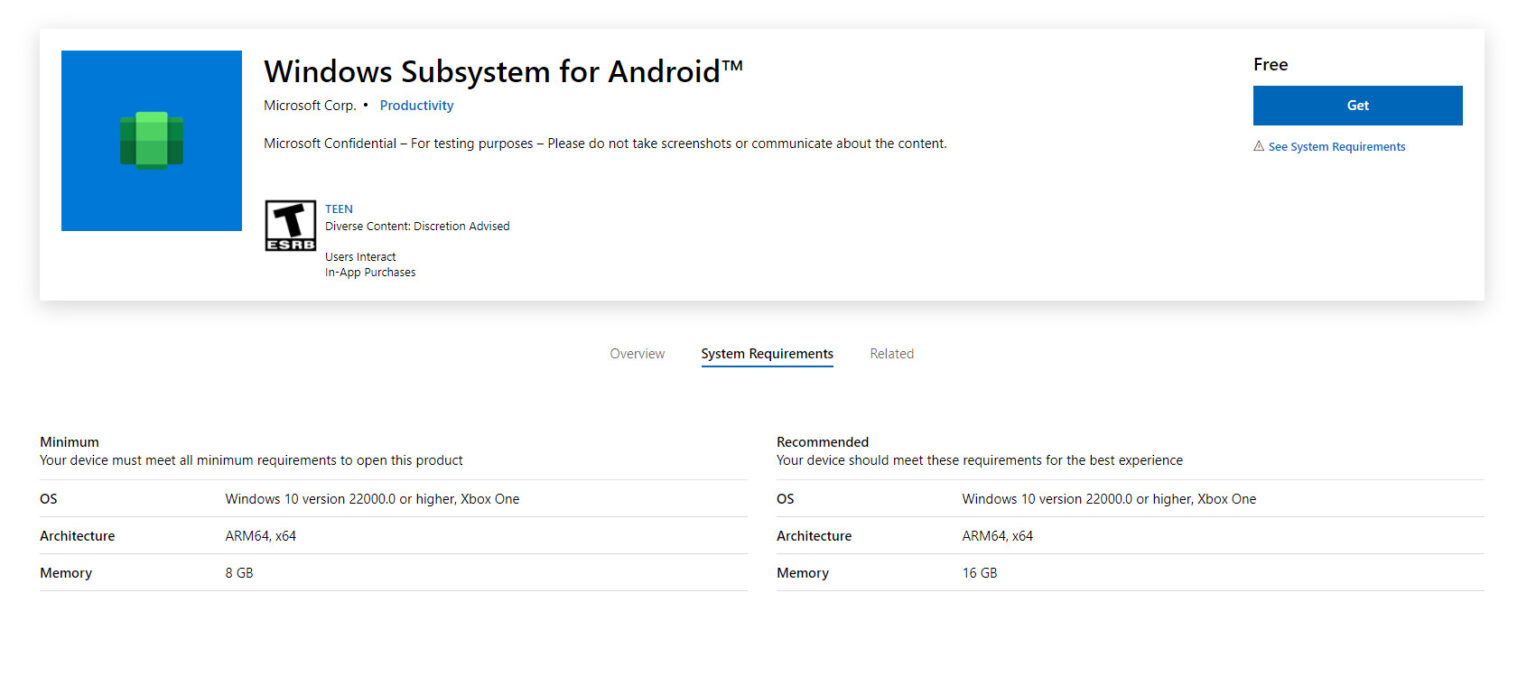Switch to the Overview tab
The image size is (1536, 695).
(637, 353)
